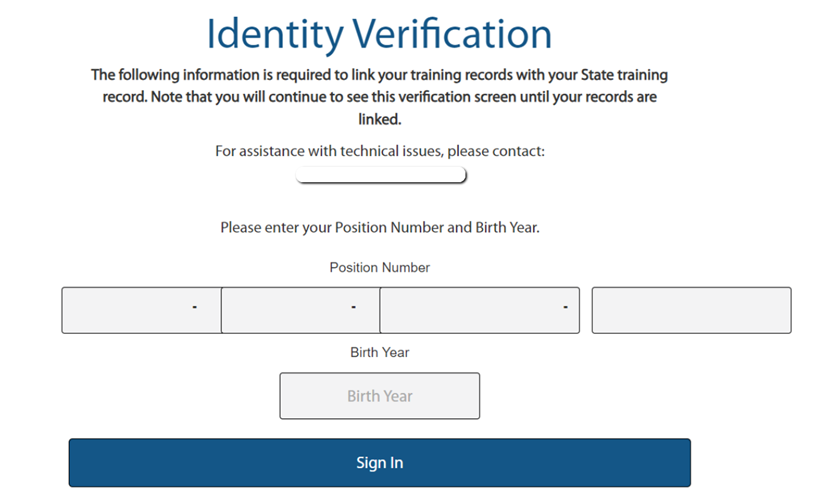The image size is (830, 504).
Task: Select the second Position Number segment field
Action: [290, 310]
